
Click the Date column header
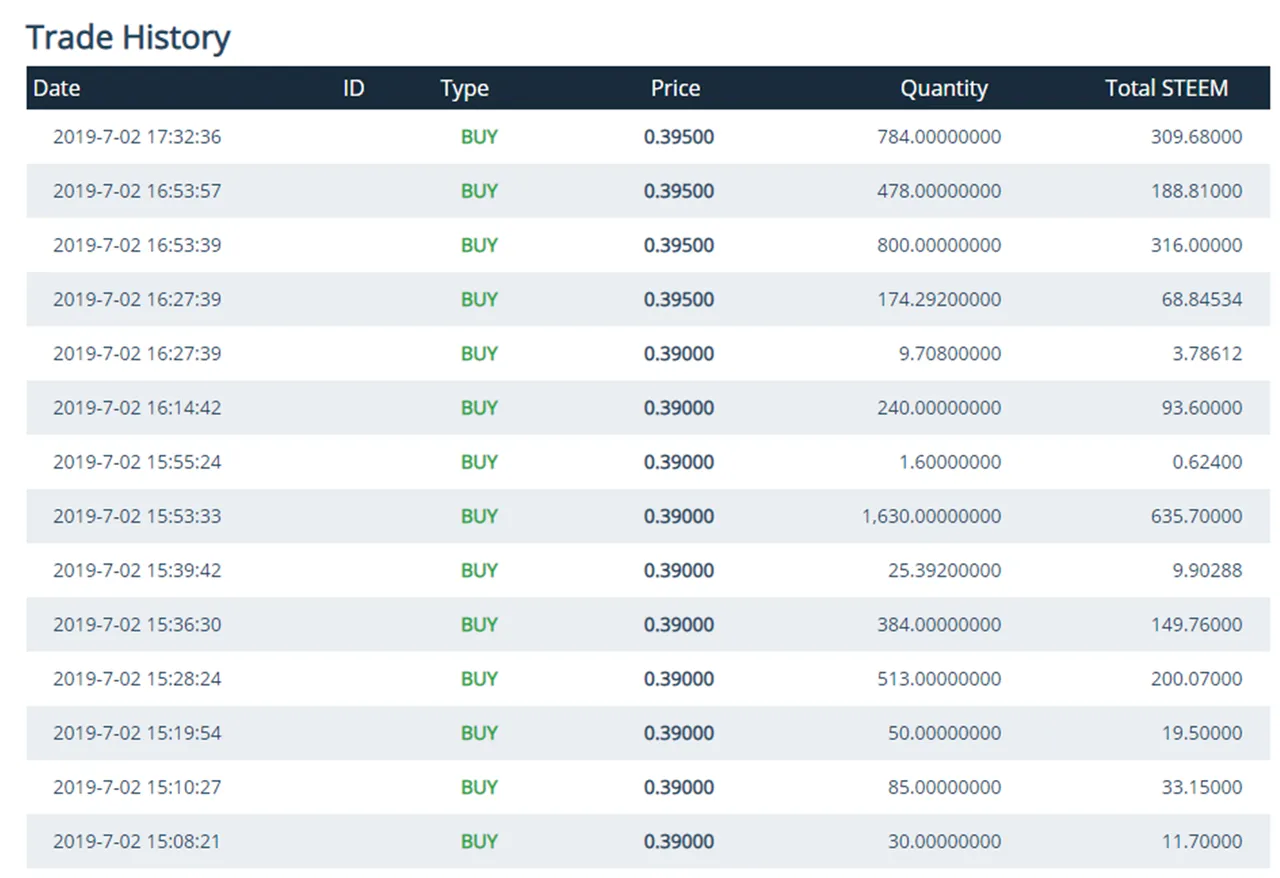57,88
